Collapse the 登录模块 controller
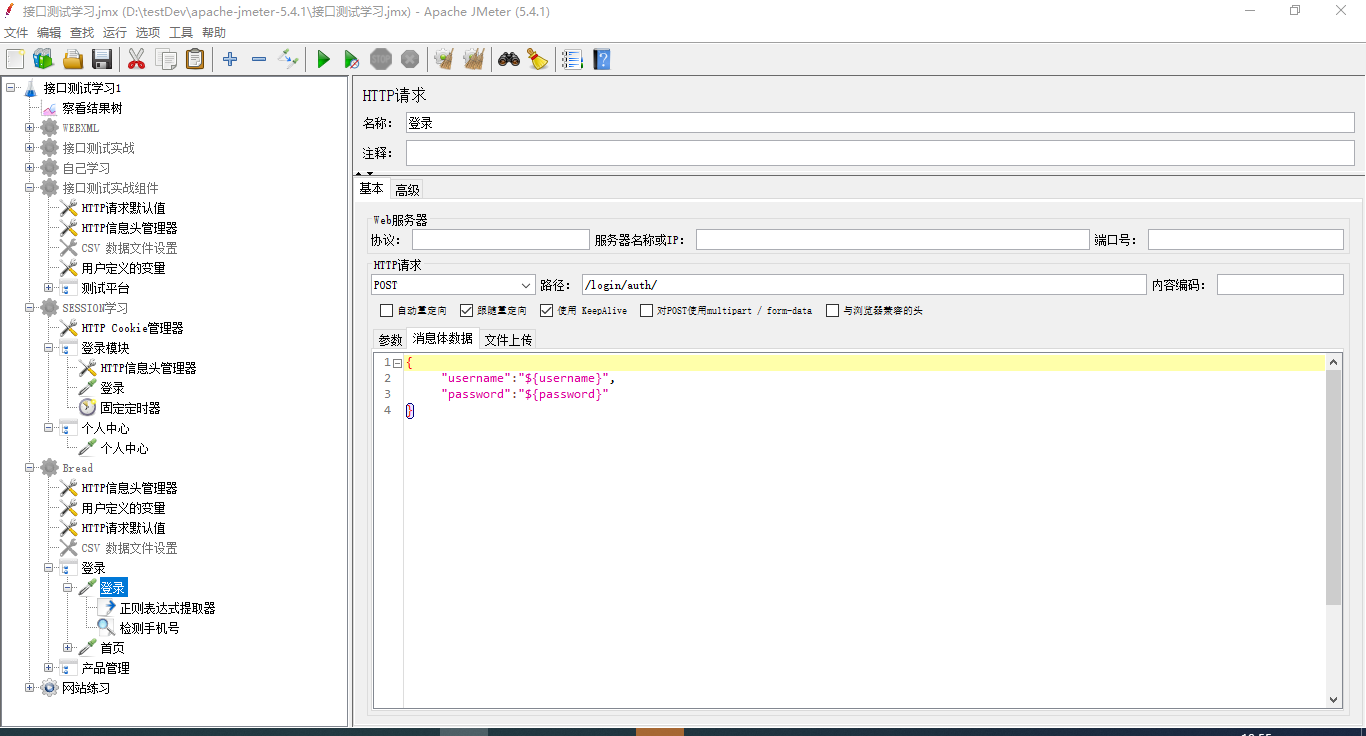1366x736 pixels. [49, 348]
